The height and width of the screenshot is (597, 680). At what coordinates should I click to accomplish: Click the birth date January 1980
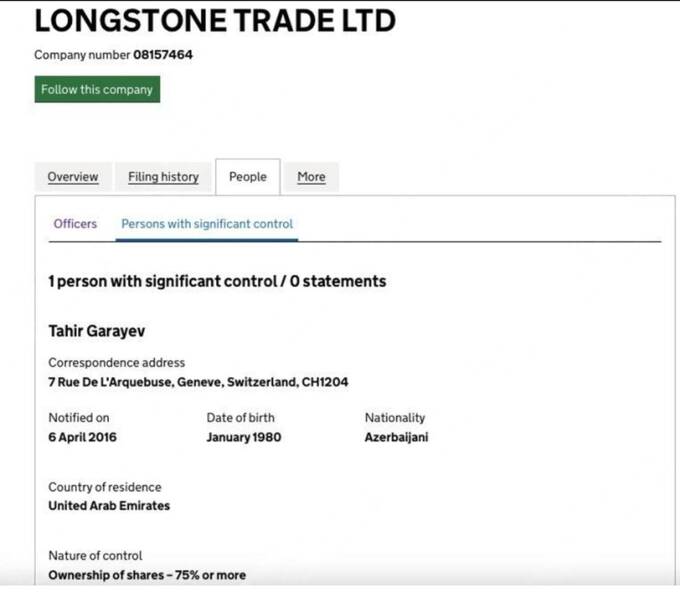(x=244, y=437)
